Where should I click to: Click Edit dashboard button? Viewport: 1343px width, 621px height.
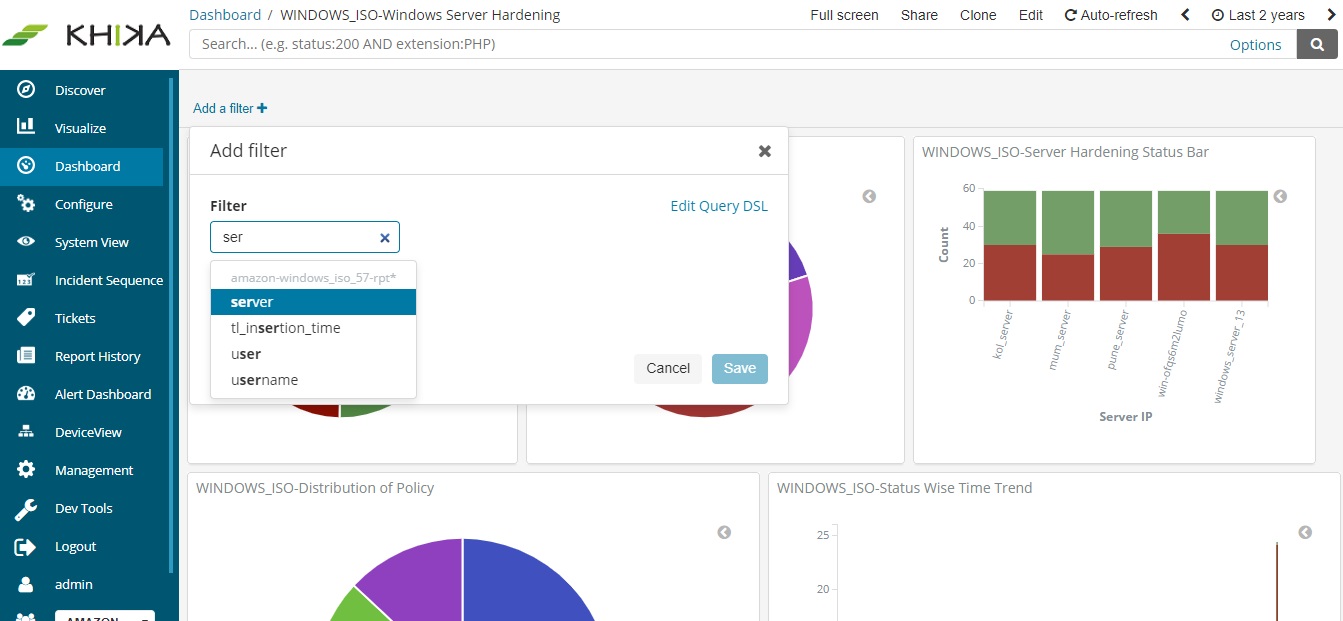tap(1031, 15)
